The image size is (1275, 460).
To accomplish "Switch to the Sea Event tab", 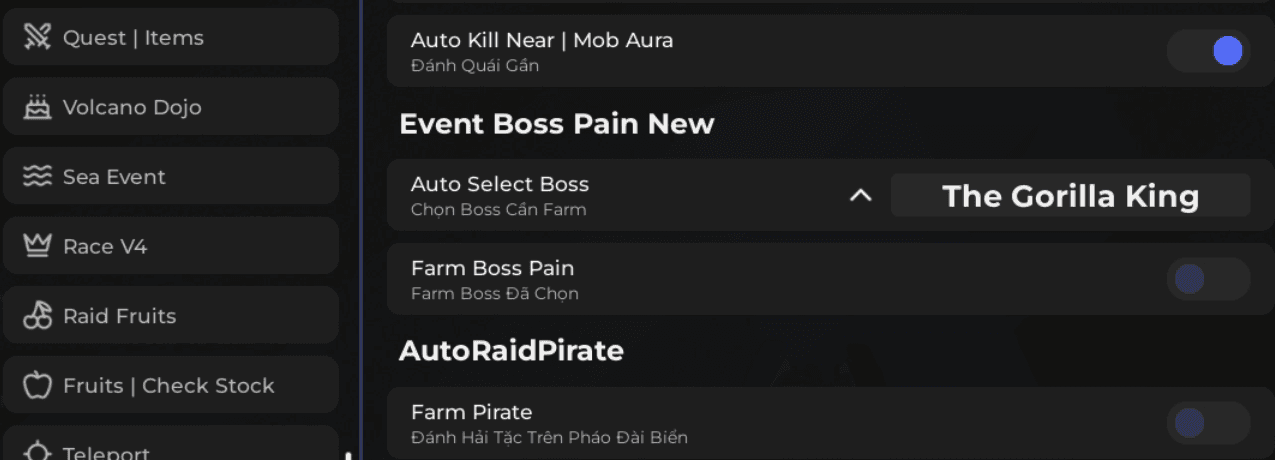I will pyautogui.click(x=114, y=177).
